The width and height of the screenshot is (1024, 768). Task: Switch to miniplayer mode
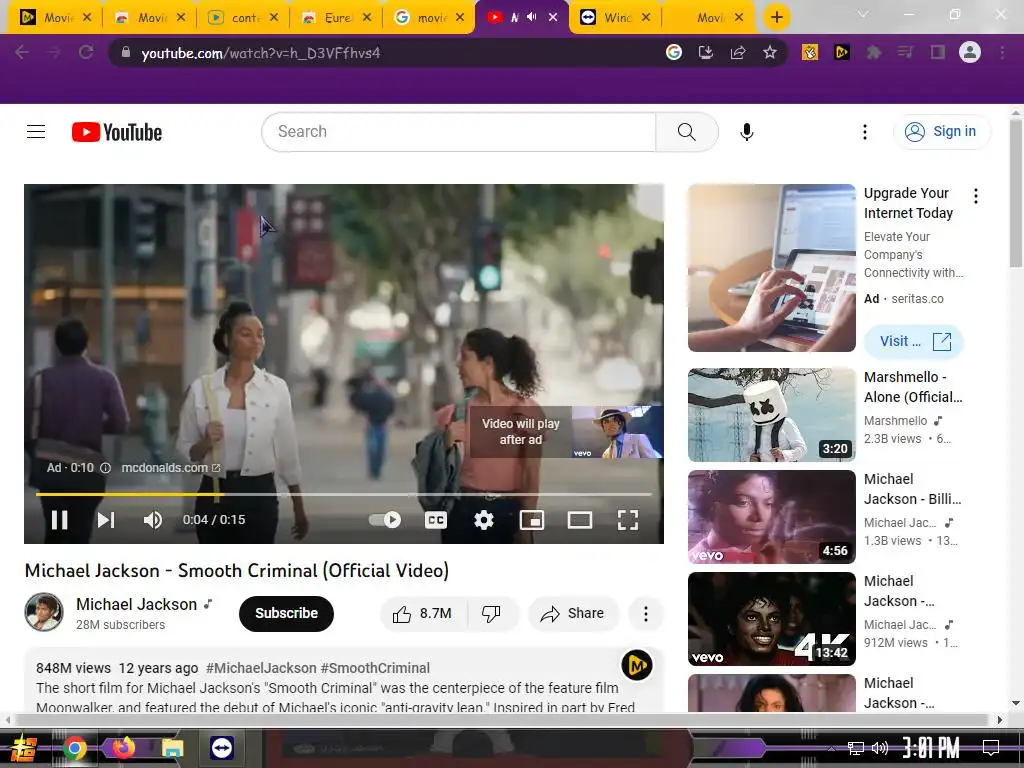(x=532, y=520)
